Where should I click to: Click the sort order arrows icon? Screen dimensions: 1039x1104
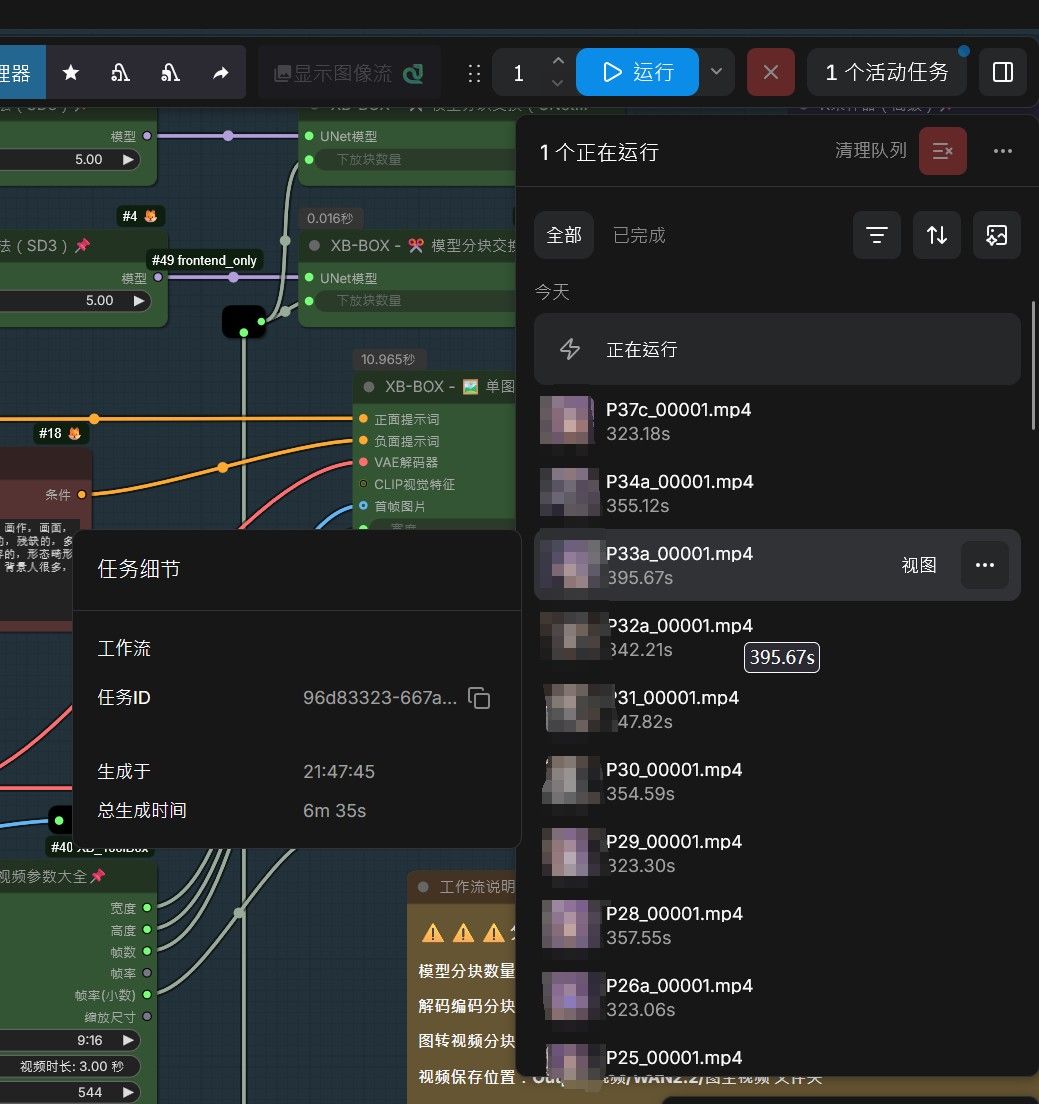[x=936, y=235]
